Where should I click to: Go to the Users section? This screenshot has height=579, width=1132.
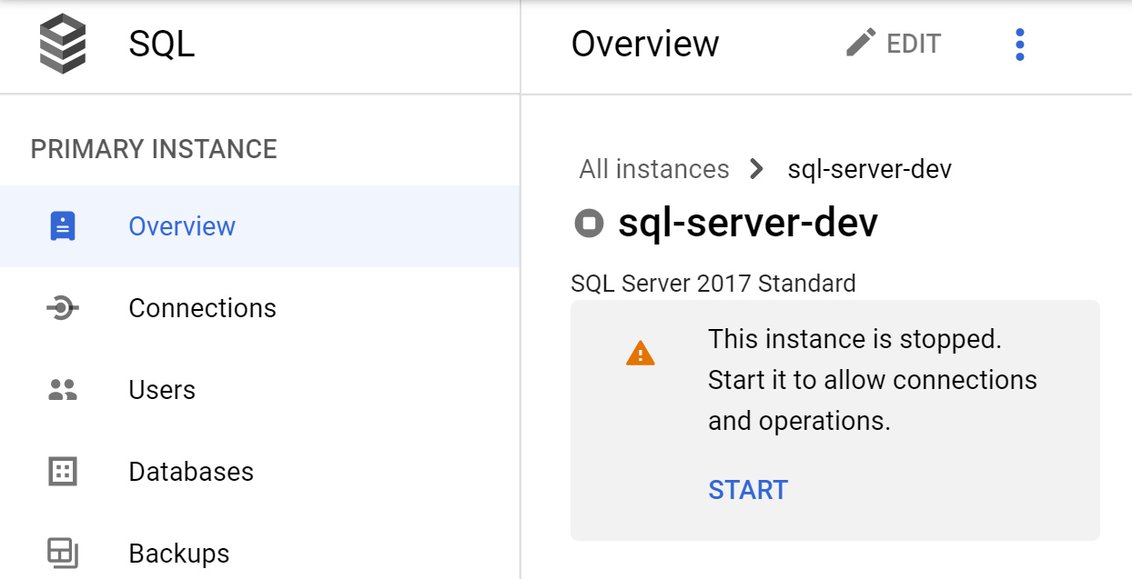click(x=260, y=390)
